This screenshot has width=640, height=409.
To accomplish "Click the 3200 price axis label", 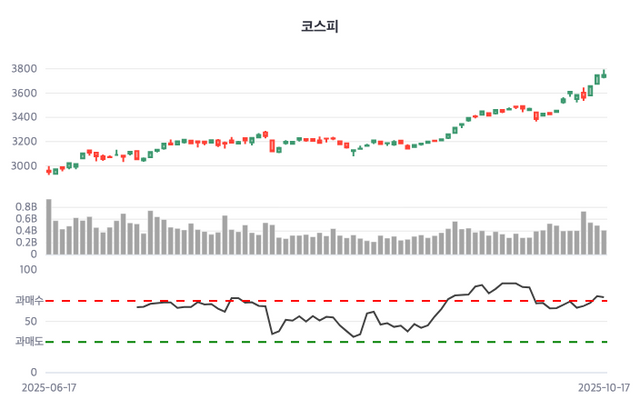I will (x=24, y=141).
